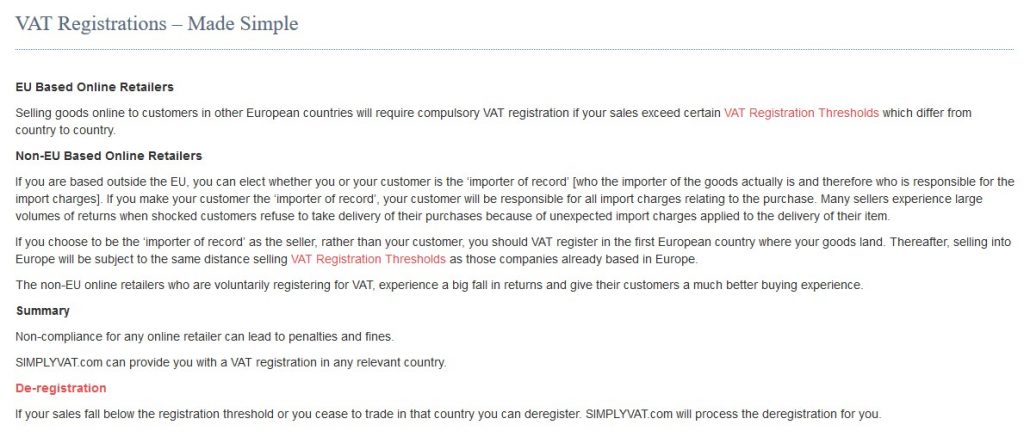This screenshot has width=1024, height=431.
Task: Click 'SIMPLYVAT.com will process the deregistration for you'
Action: (733, 414)
